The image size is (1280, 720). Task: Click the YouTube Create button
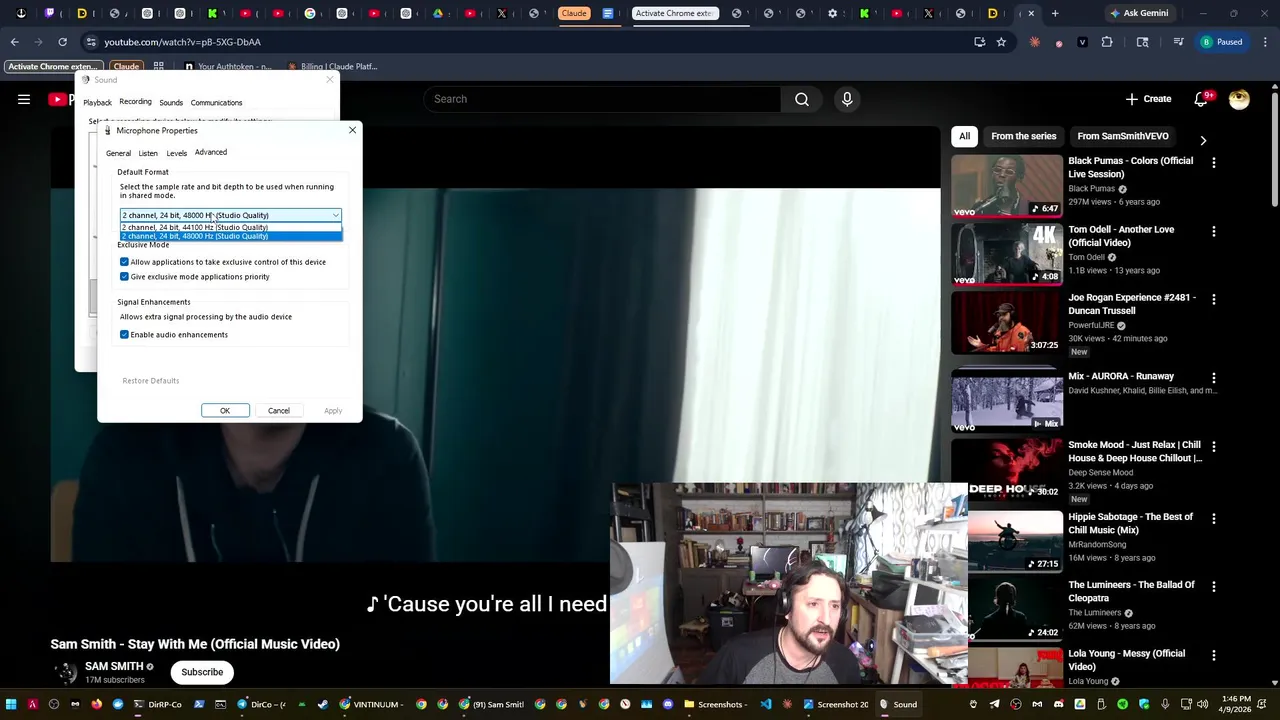tap(1148, 99)
